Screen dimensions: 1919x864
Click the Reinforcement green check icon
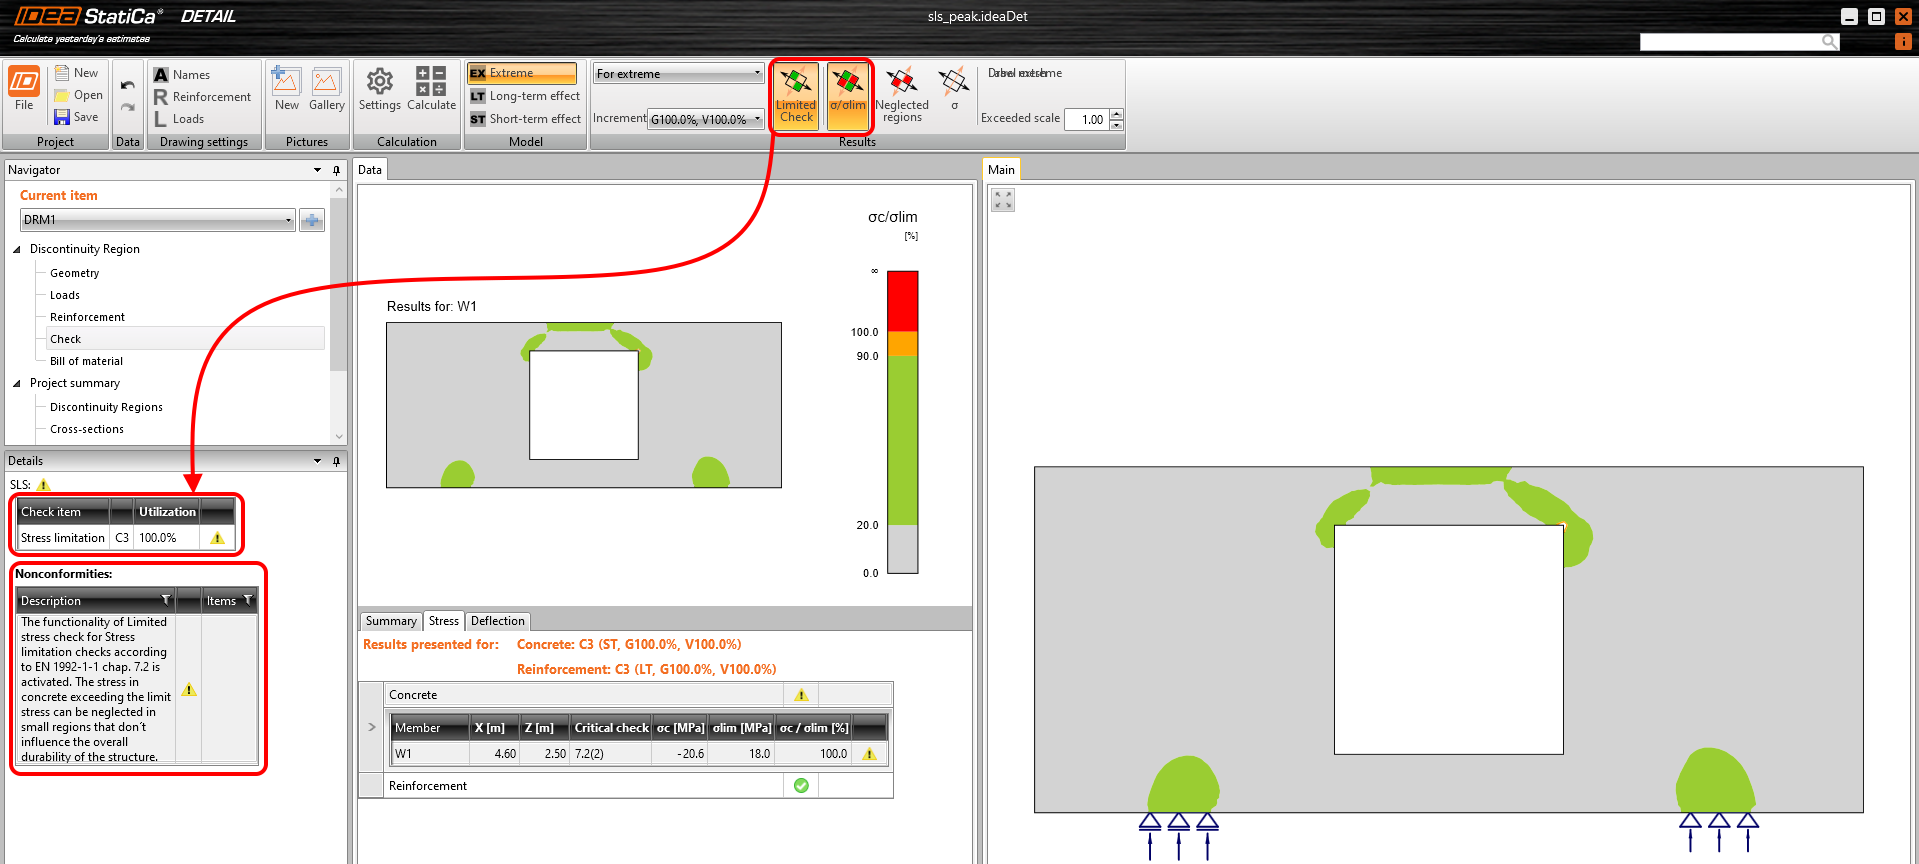pyautogui.click(x=801, y=786)
